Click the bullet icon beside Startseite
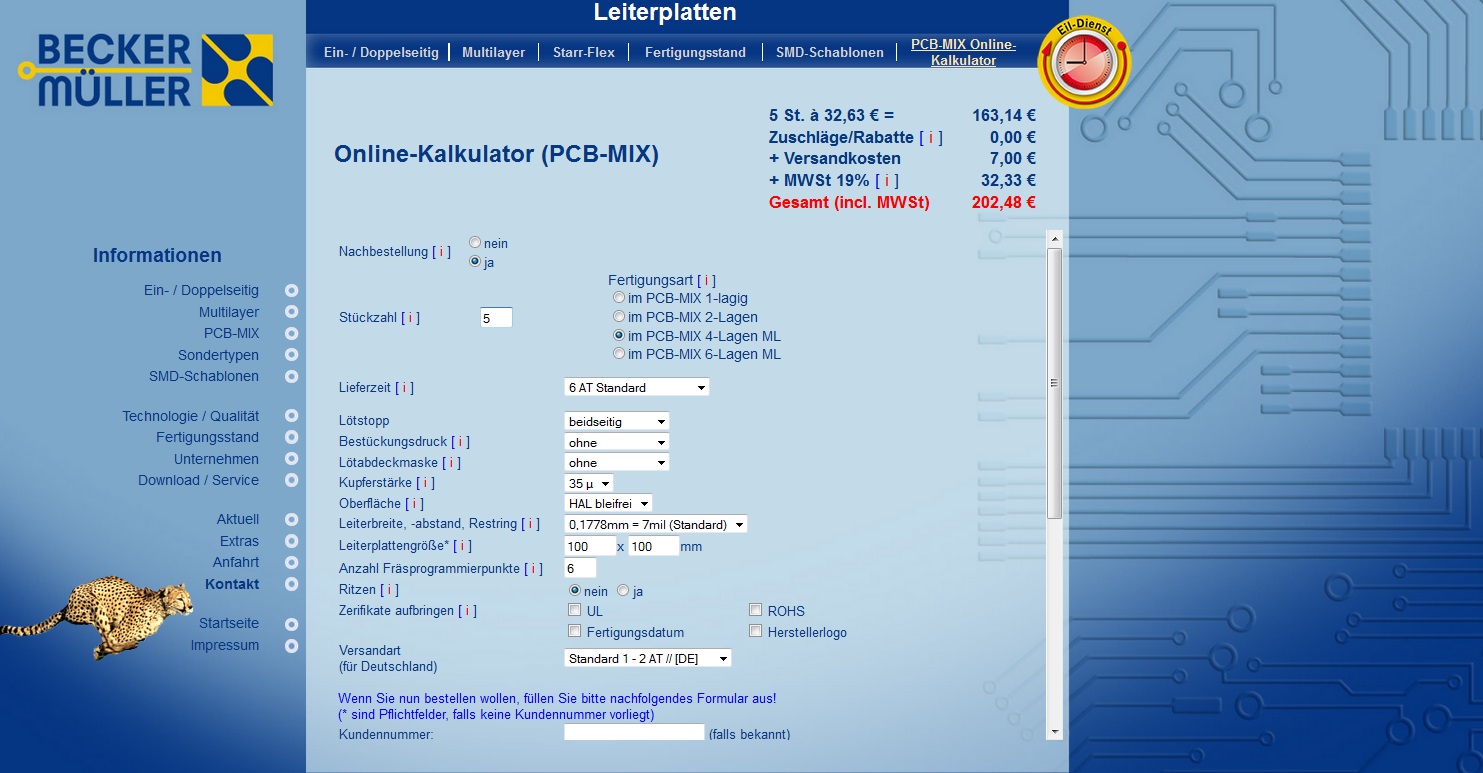This screenshot has width=1483, height=773. (x=291, y=624)
